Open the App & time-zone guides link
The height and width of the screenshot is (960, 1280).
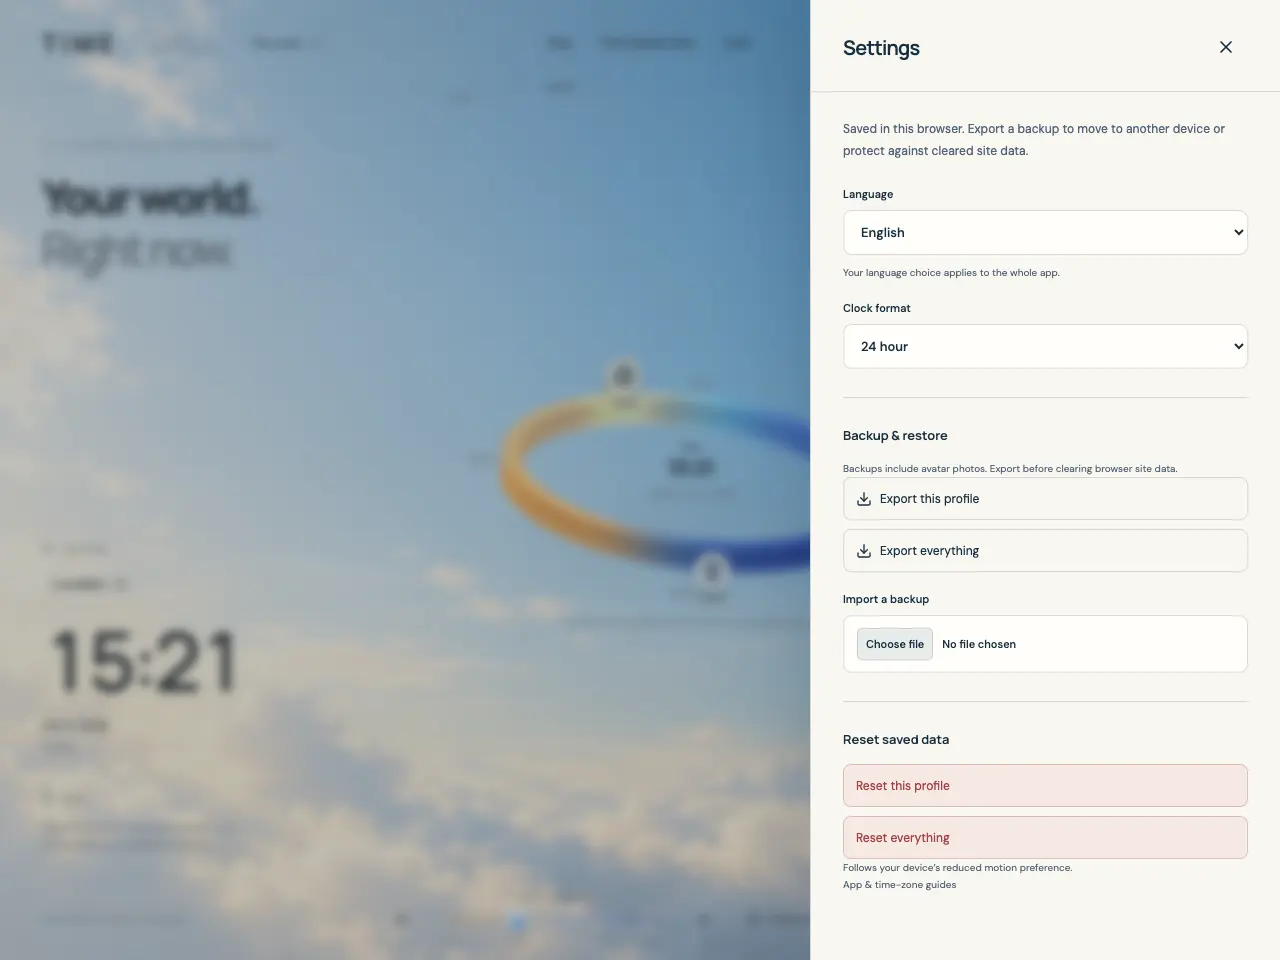899,885
